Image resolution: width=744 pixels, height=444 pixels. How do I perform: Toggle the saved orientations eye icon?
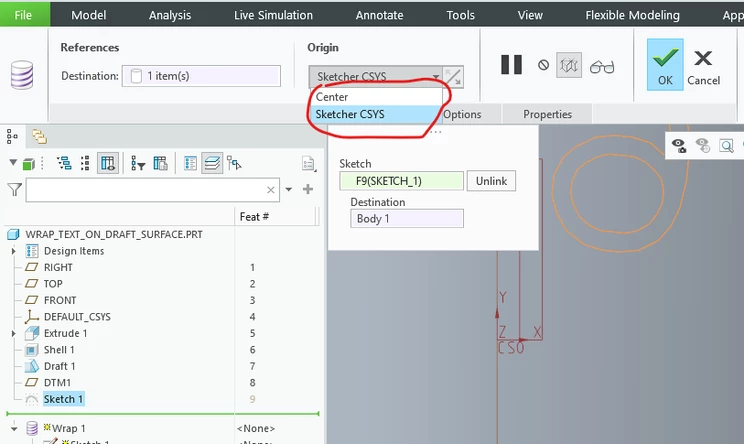point(679,145)
